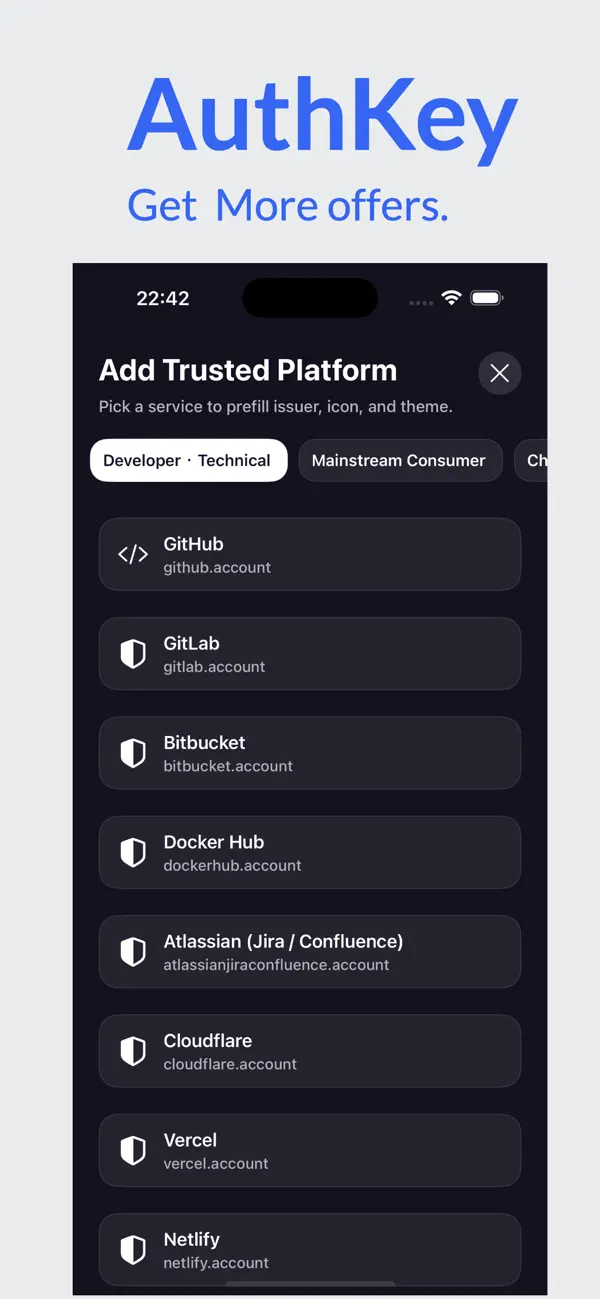The image size is (600, 1299).
Task: Click the GitHub code icon
Action: click(x=133, y=554)
